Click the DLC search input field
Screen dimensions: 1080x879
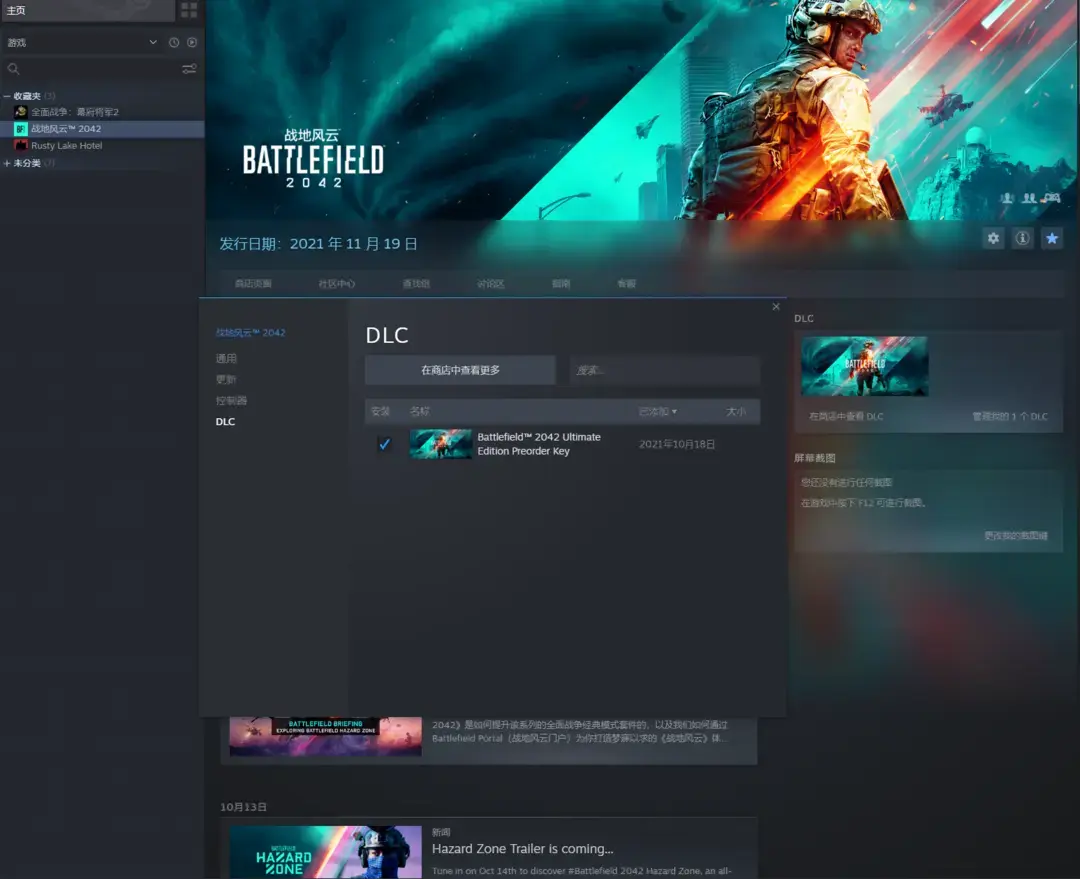[x=665, y=370]
